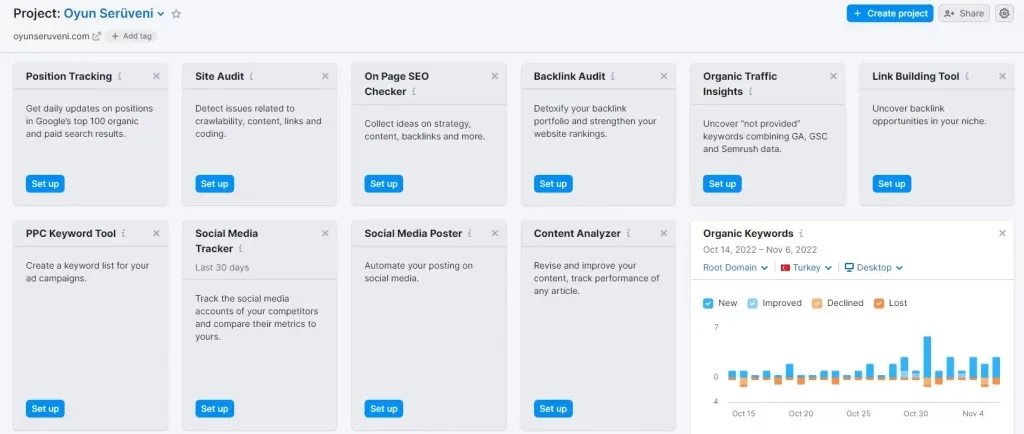Show Social Media Poster info icon

point(470,234)
